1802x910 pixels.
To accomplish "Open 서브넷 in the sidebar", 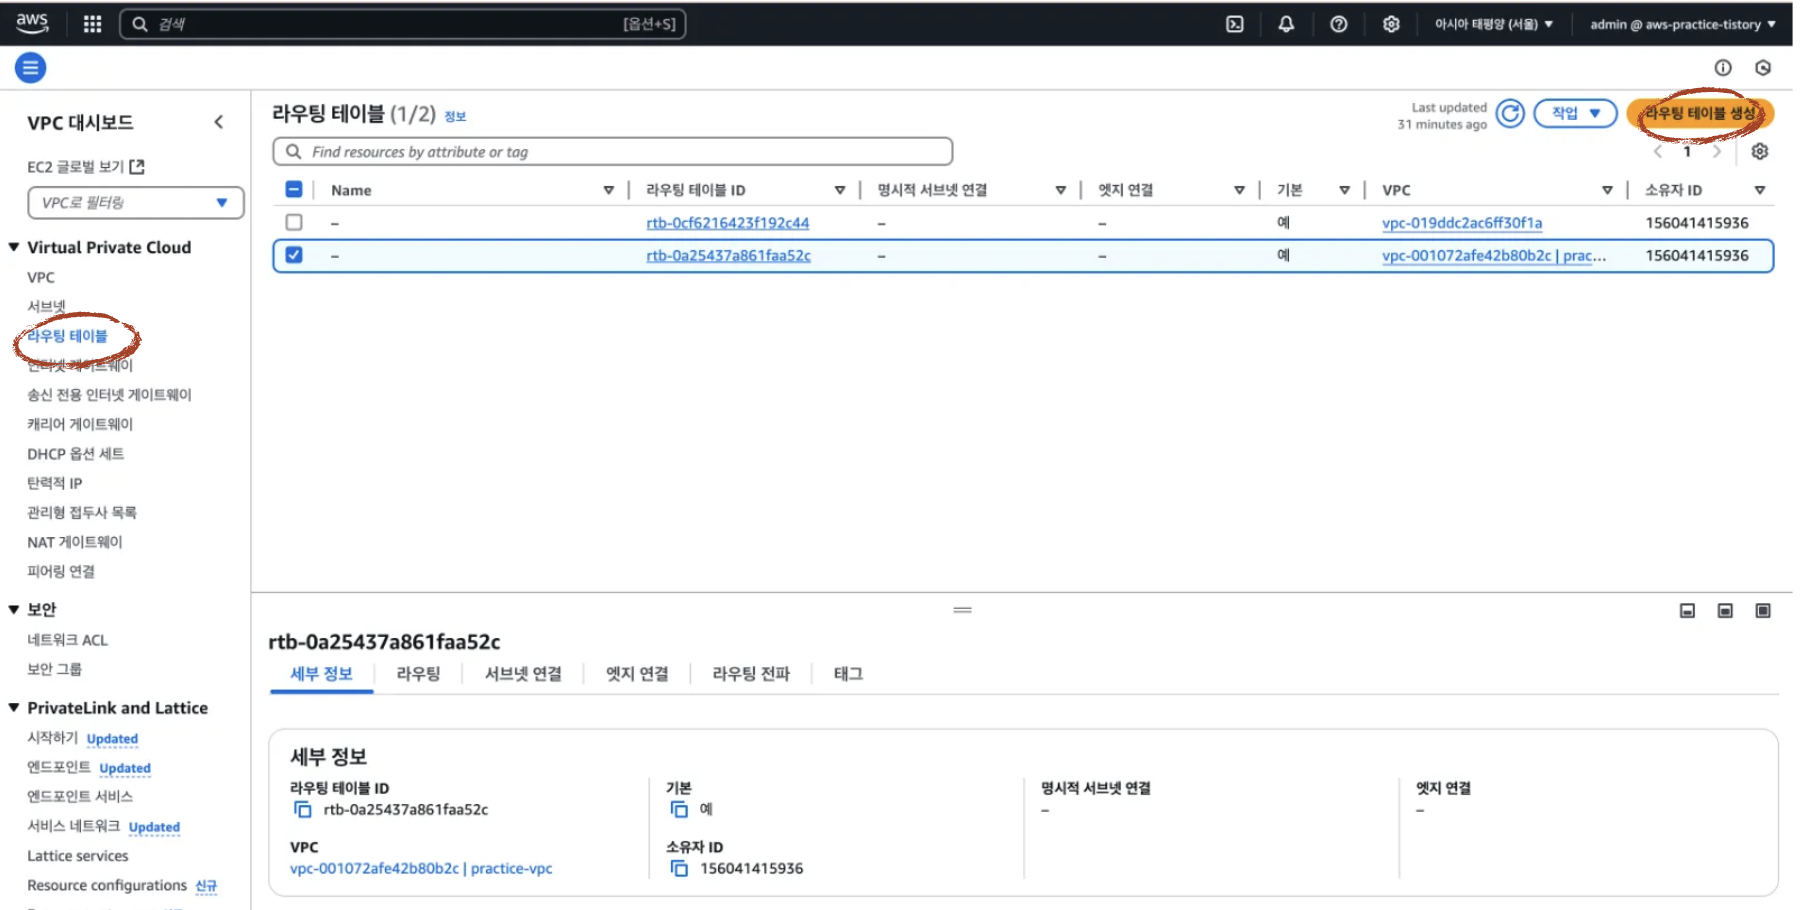I will (46, 306).
